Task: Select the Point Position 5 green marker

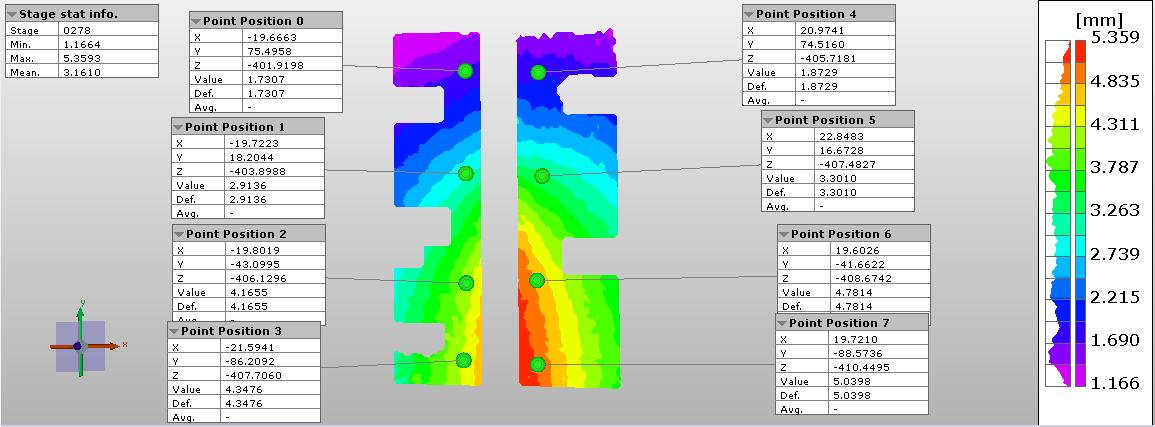Action: (541, 176)
